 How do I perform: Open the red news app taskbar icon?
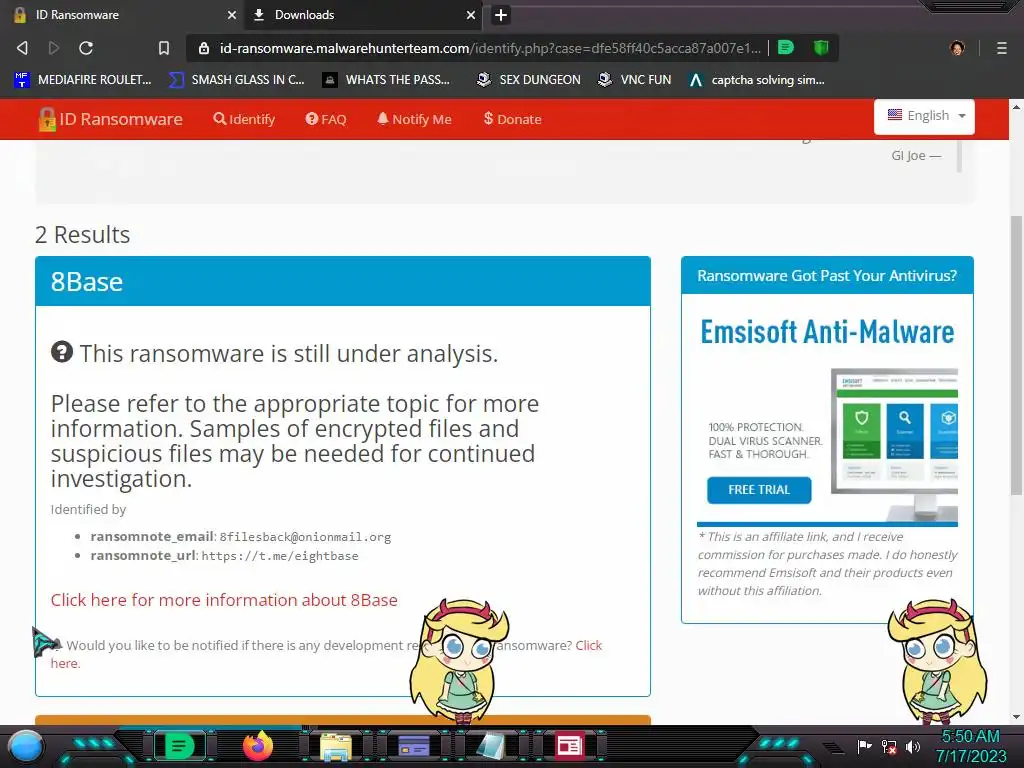[569, 746]
